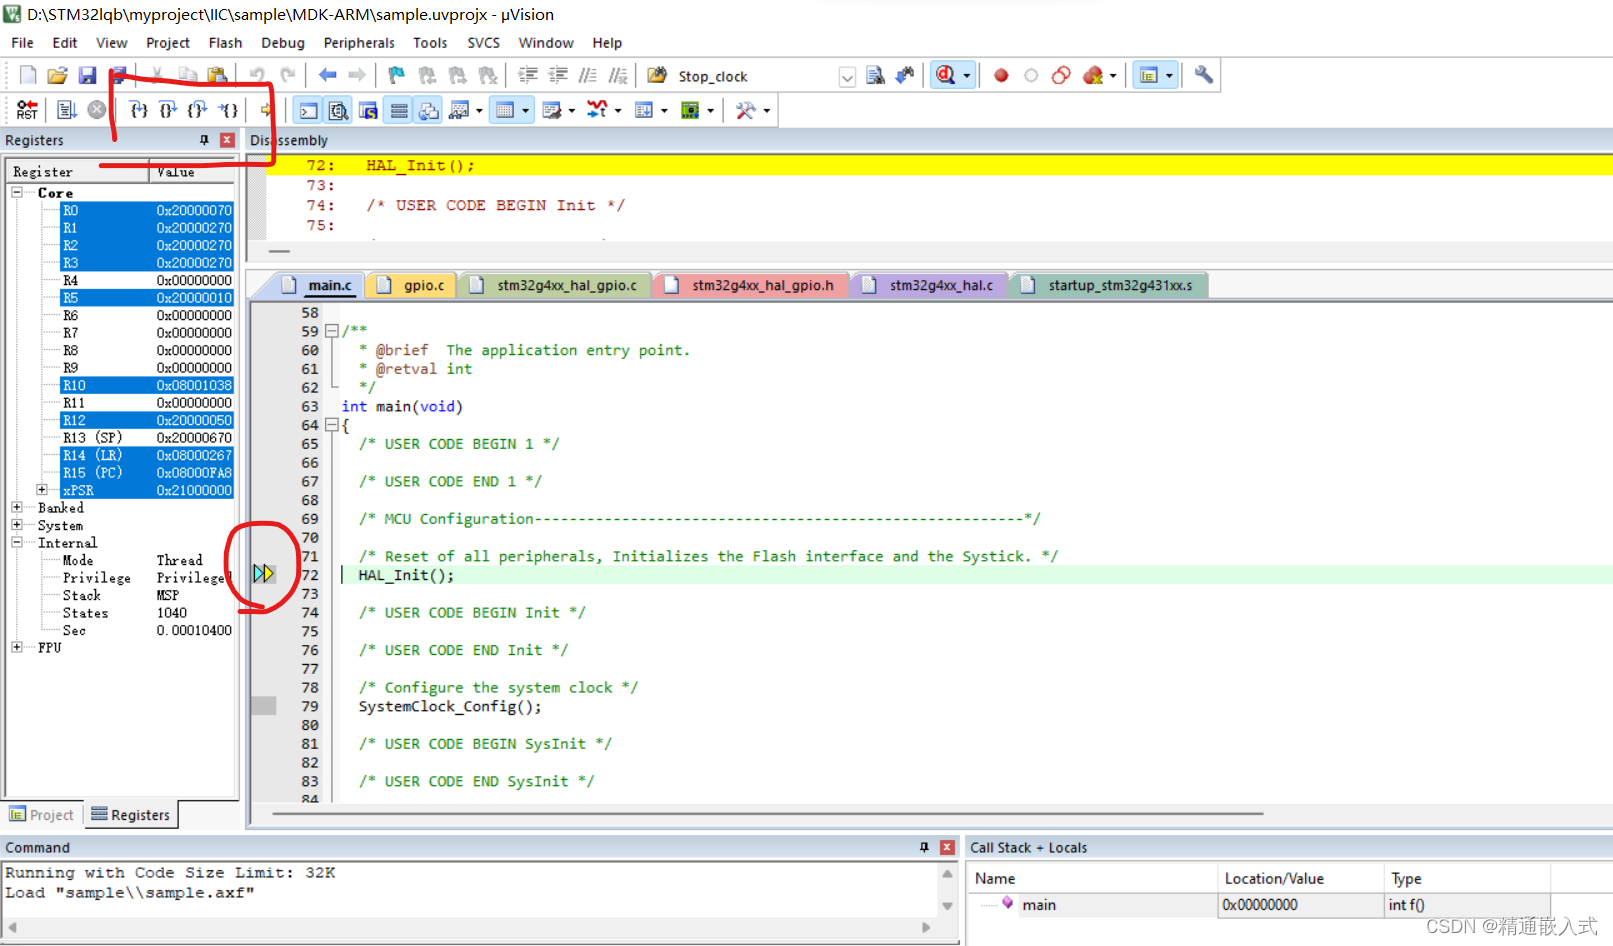Click the Find in Files icon
Viewport: 1613px width, 946px height.
coord(658,75)
